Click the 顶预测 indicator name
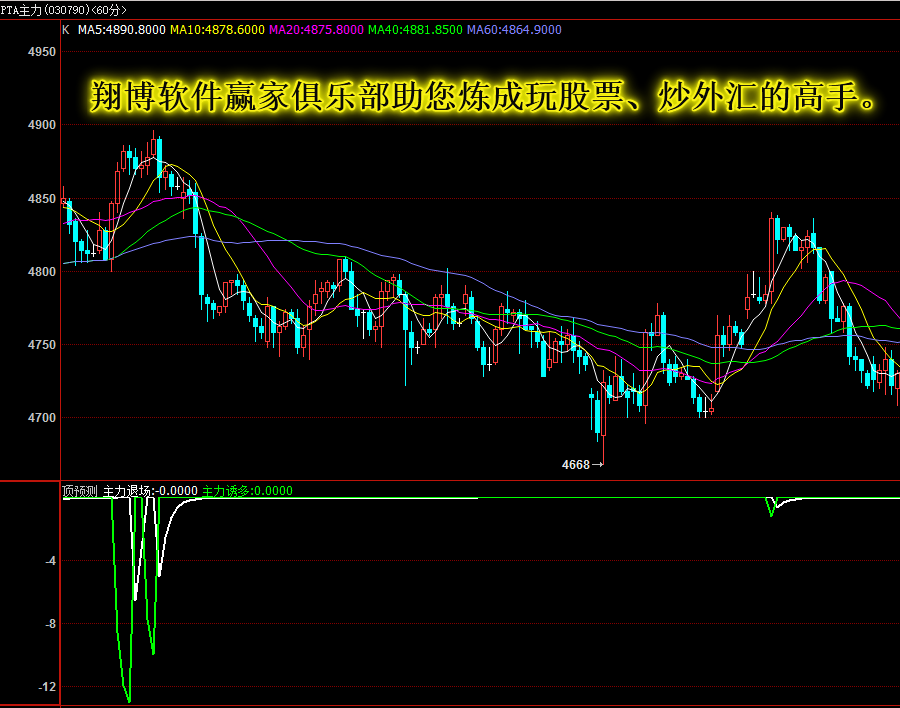 [80, 491]
